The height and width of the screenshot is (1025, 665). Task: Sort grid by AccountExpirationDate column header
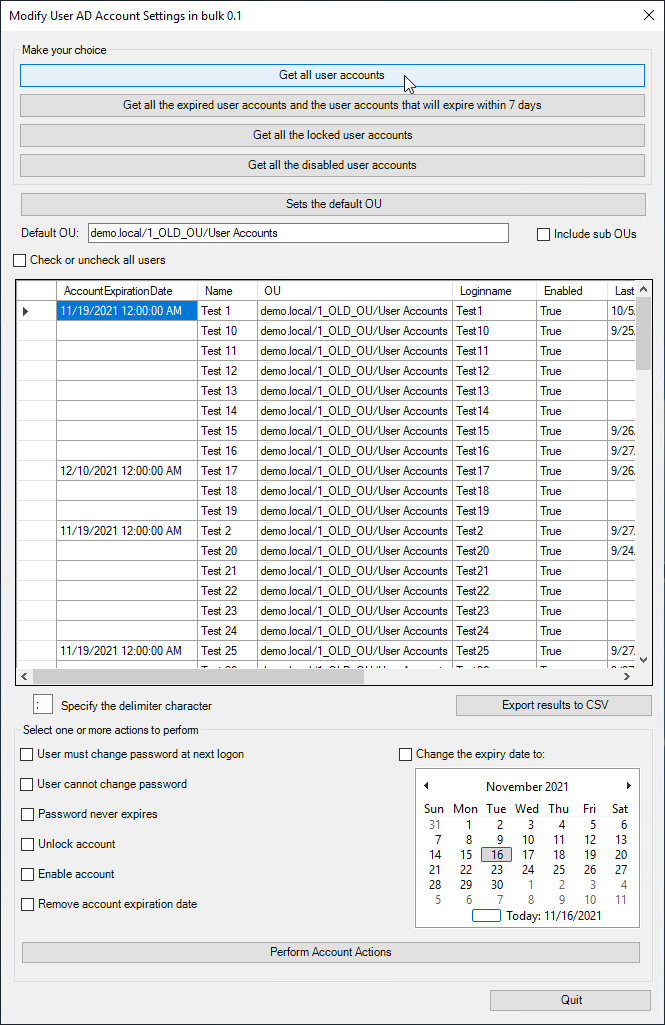pyautogui.click(x=126, y=291)
